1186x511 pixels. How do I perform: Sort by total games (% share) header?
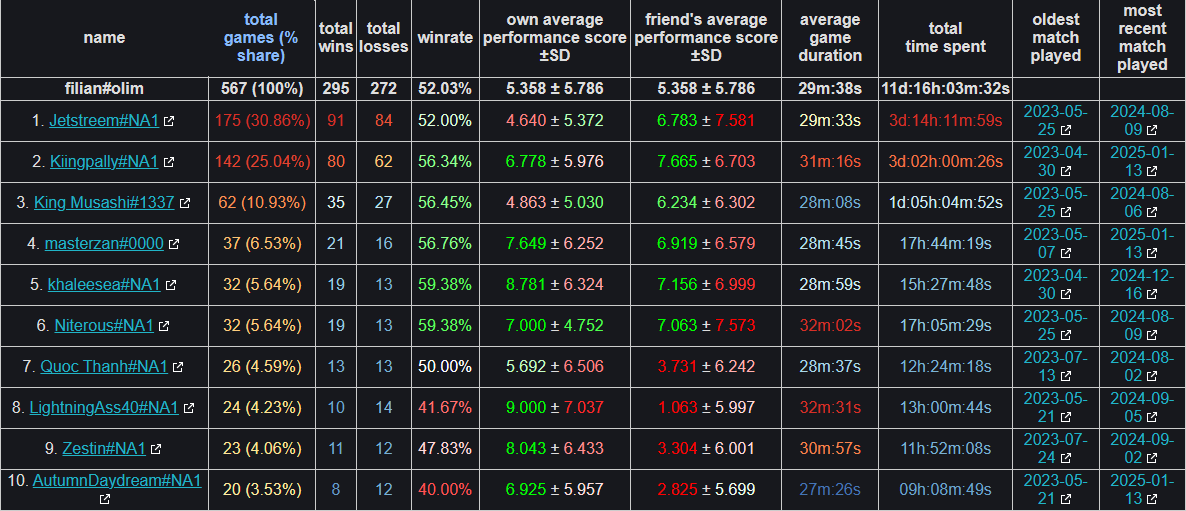tap(261, 38)
